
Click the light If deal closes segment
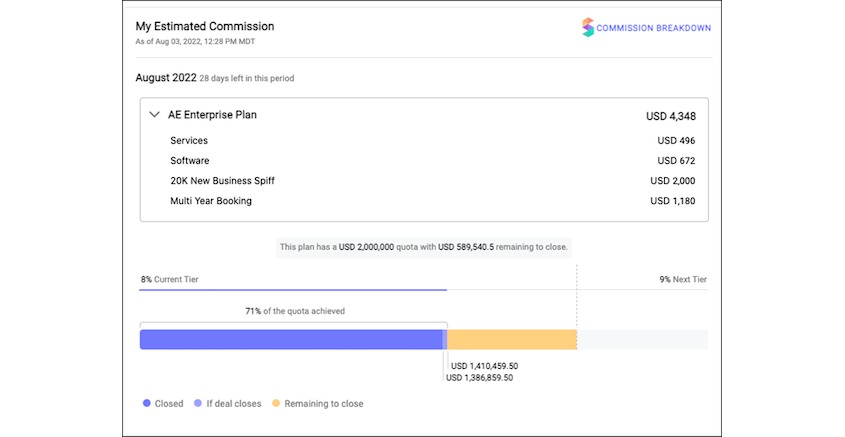(445, 339)
